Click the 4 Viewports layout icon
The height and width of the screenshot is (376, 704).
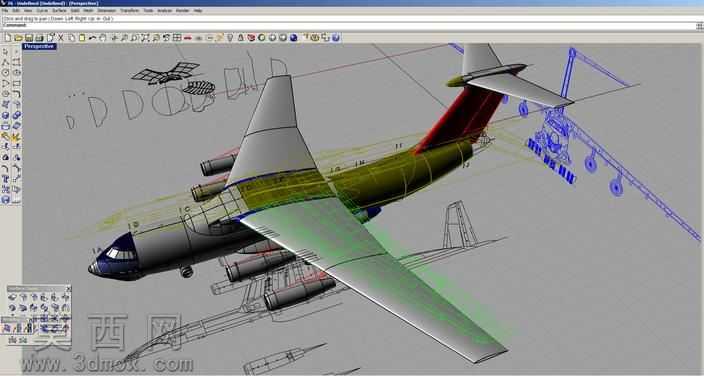[177, 38]
